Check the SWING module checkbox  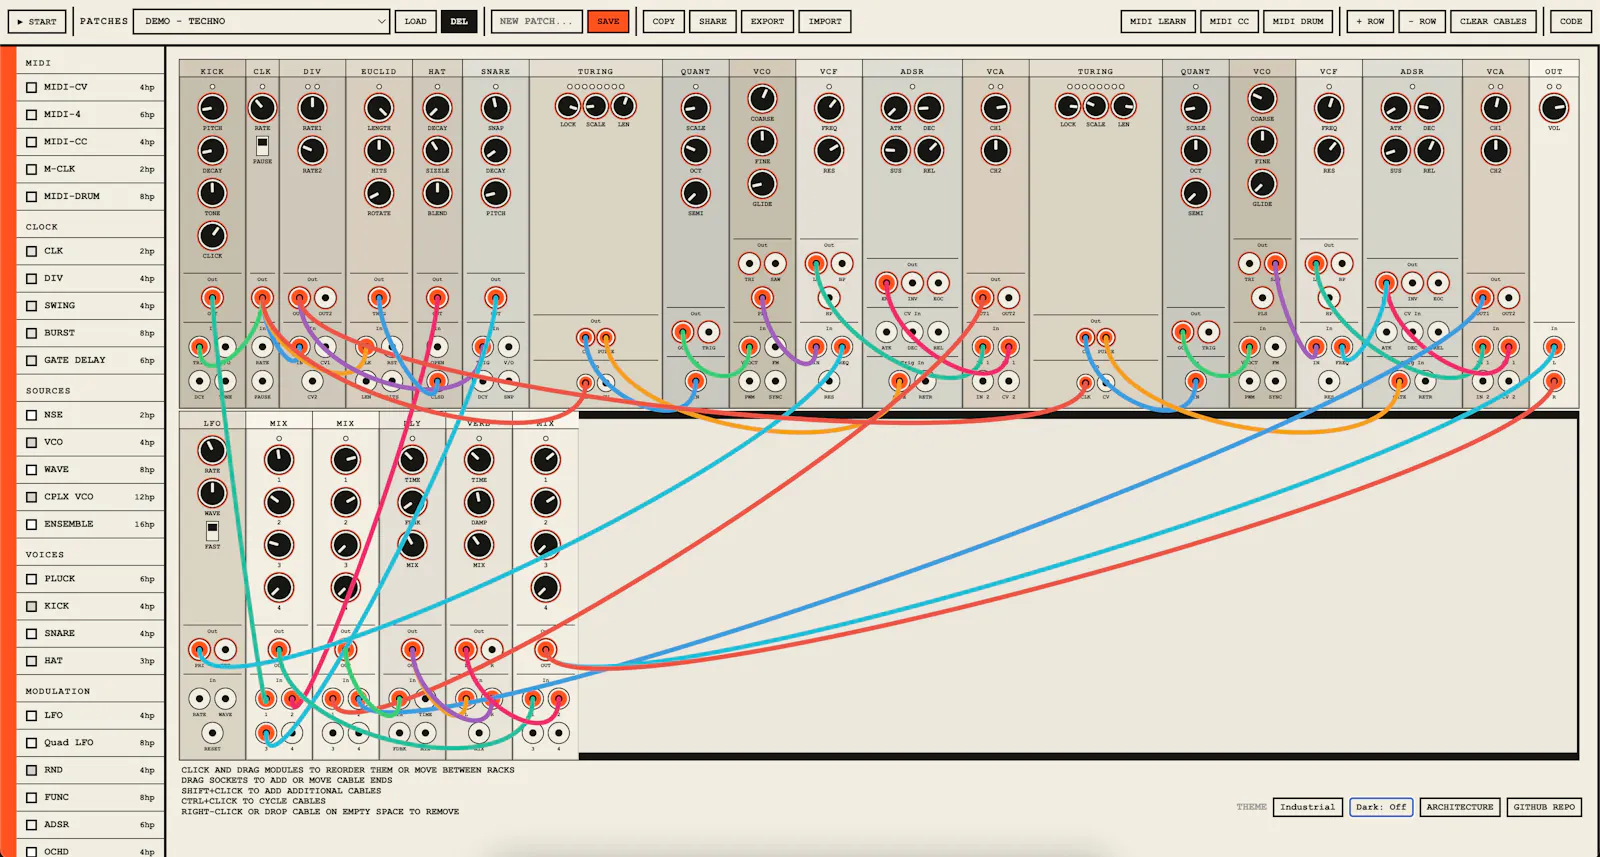[x=32, y=305]
